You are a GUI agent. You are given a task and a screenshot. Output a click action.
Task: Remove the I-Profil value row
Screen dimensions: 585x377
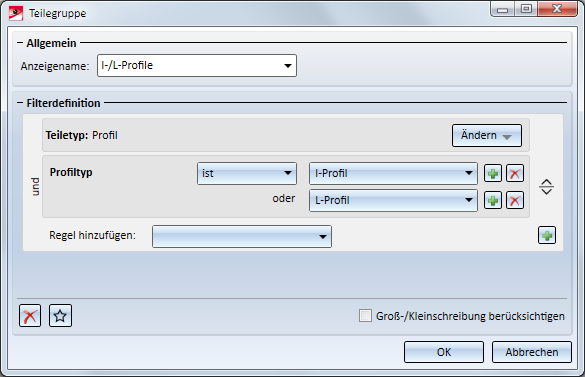(515, 174)
